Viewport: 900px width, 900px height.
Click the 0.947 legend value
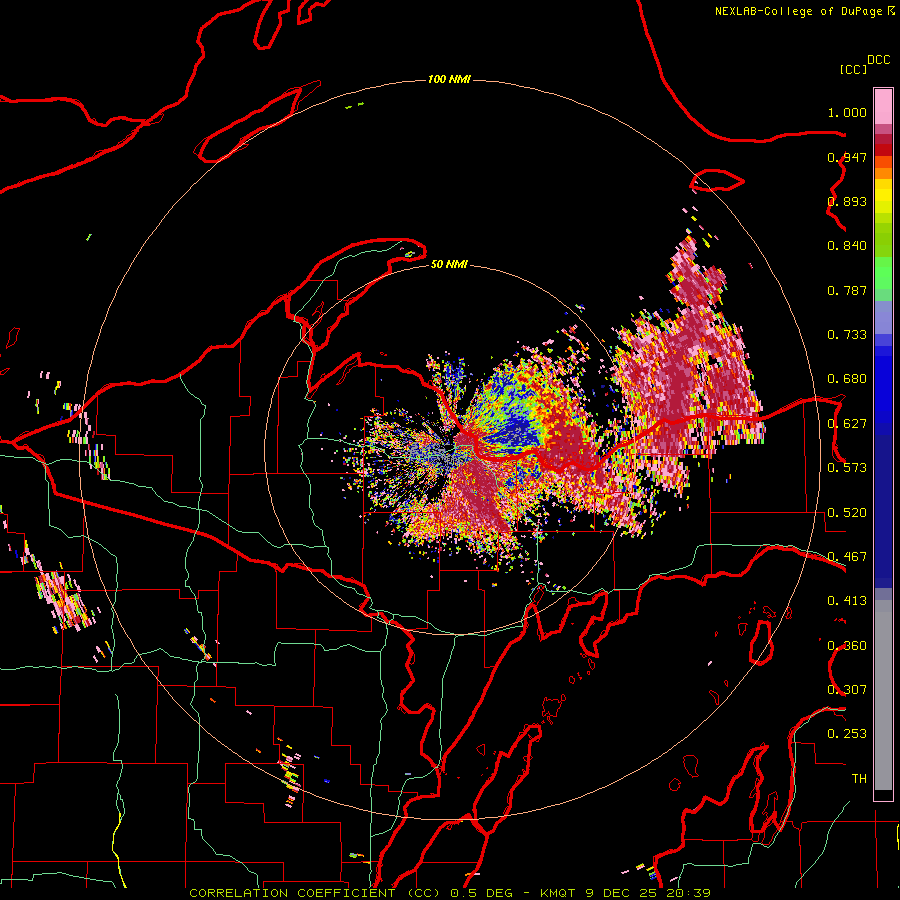pyautogui.click(x=847, y=157)
